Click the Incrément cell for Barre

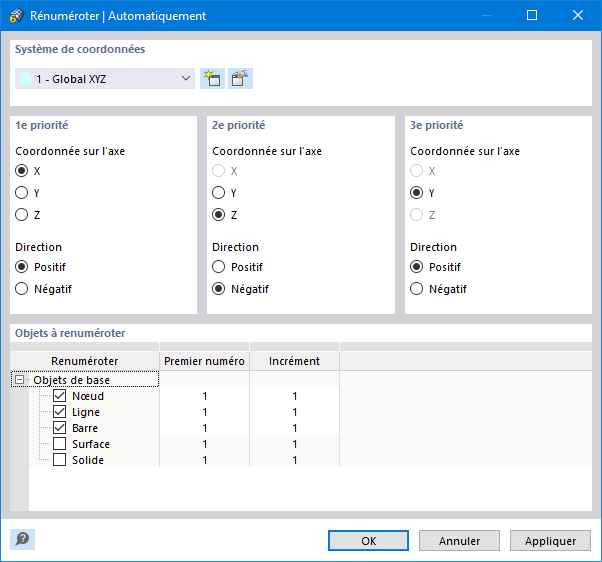294,428
